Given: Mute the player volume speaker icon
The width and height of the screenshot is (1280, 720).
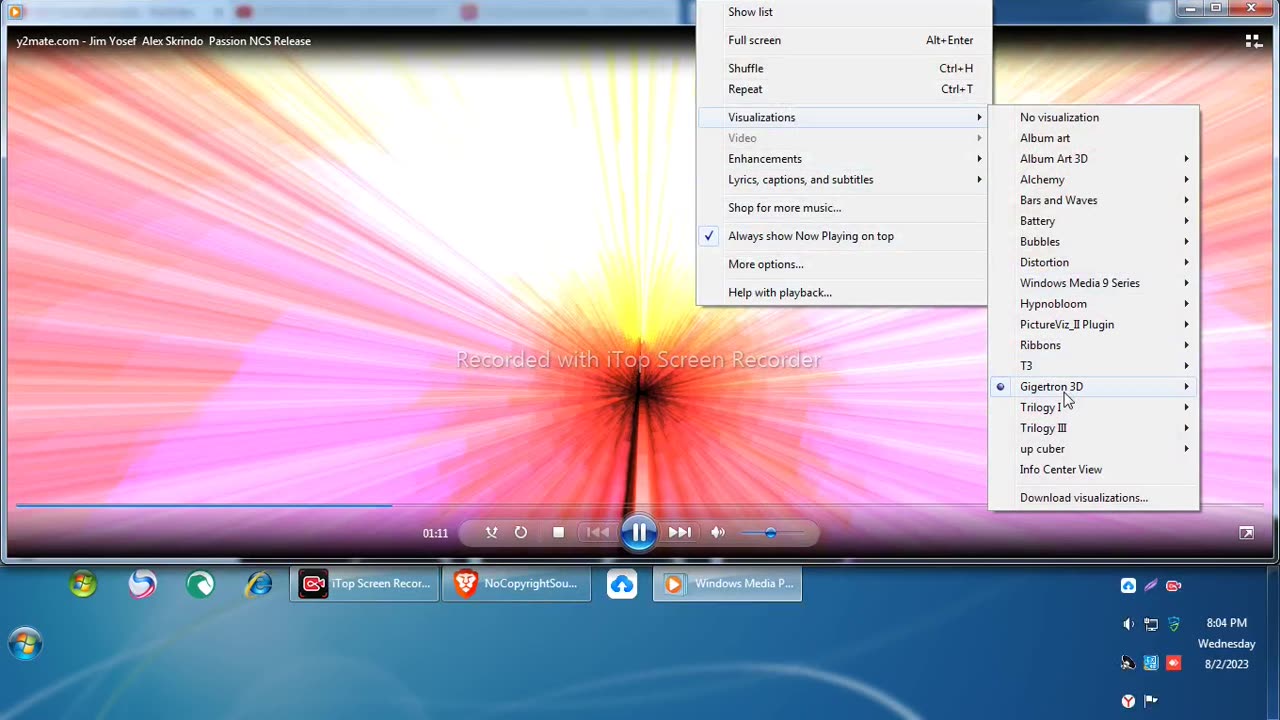Looking at the screenshot, I should pos(718,533).
